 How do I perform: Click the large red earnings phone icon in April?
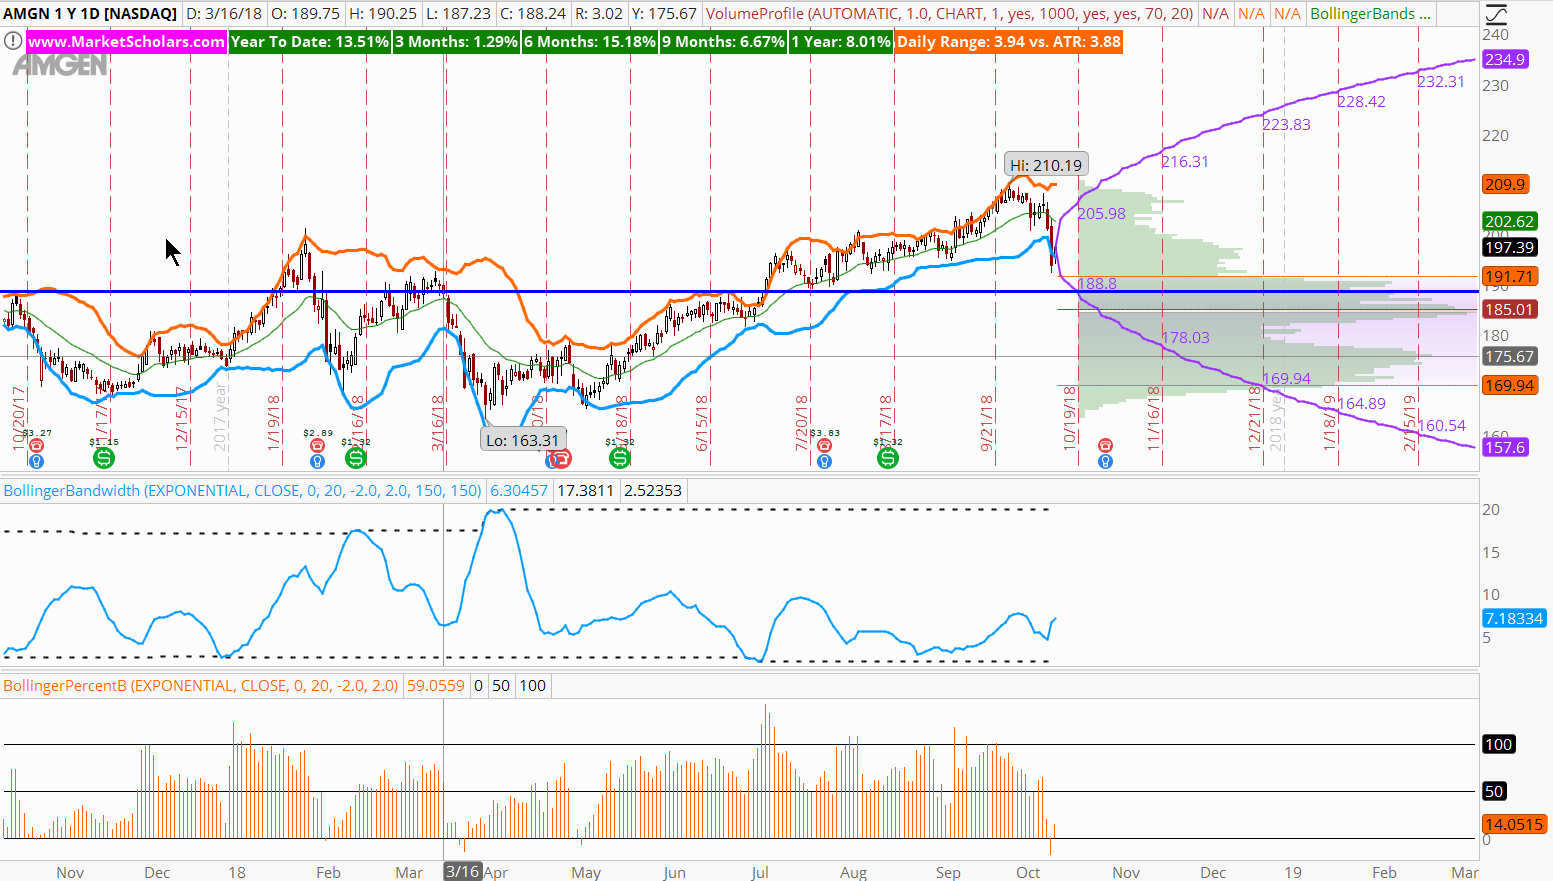[x=561, y=459]
